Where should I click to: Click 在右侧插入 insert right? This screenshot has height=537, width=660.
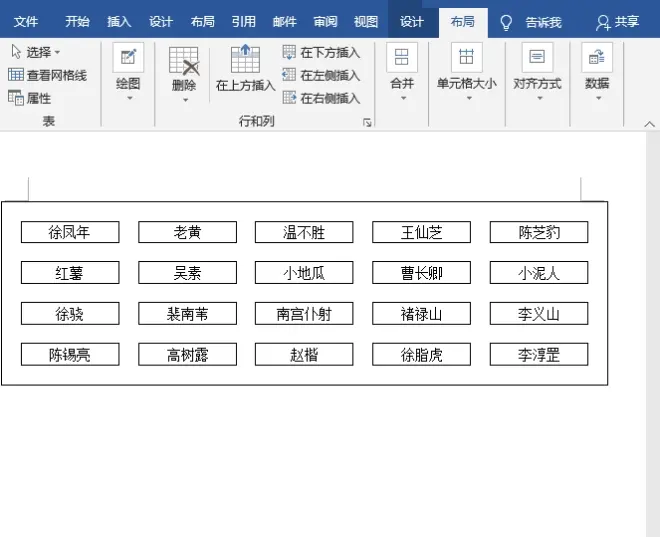click(x=321, y=98)
